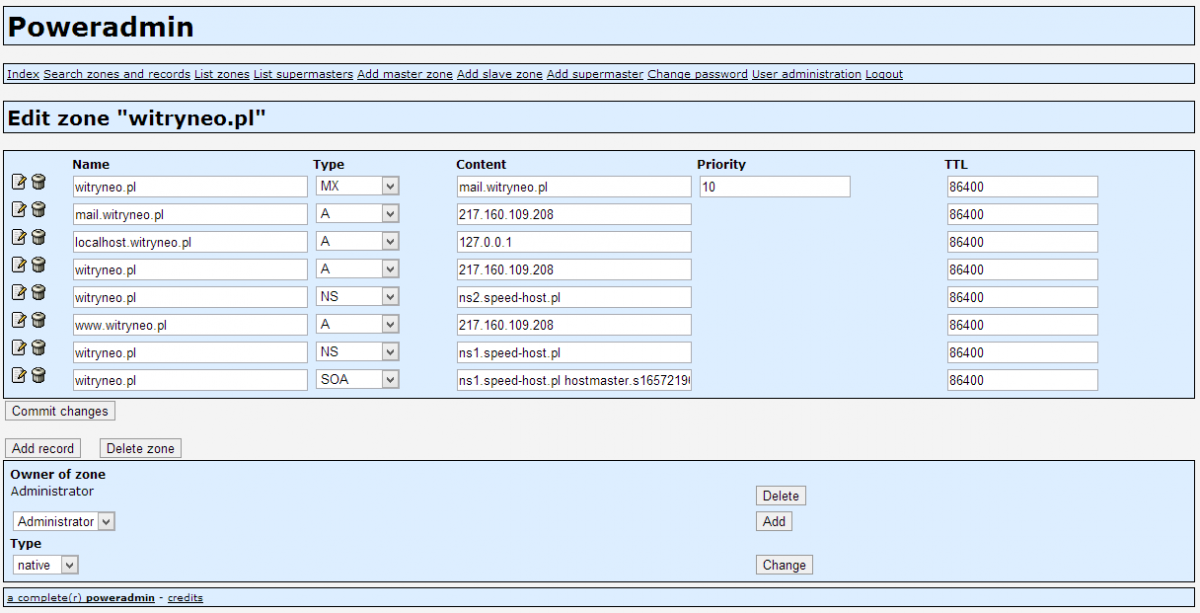Edit the MX record for witryneo.pl
Viewport: 1200px width, 613px height.
click(19, 181)
